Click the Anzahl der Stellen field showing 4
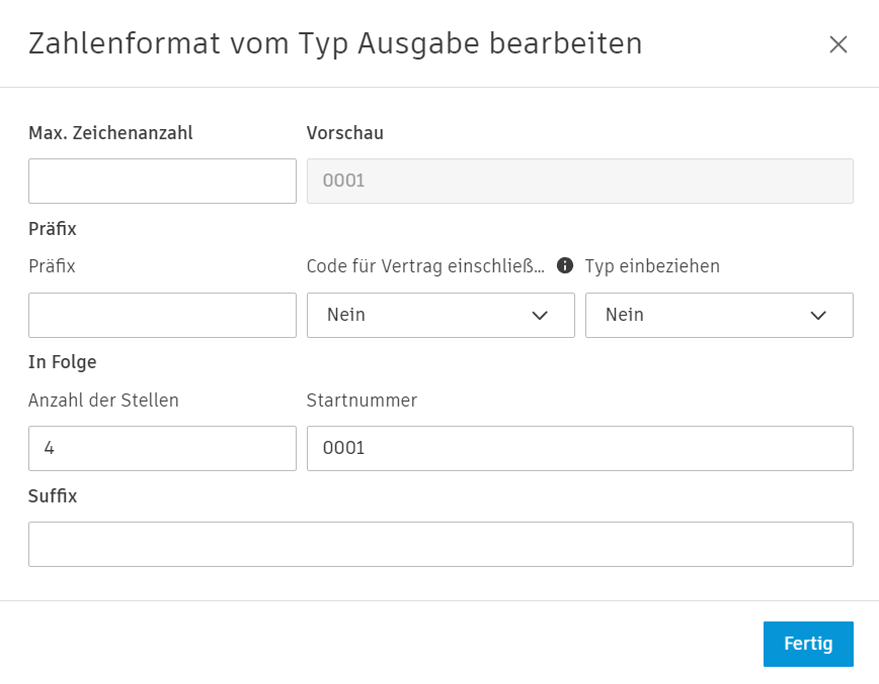Screen dimensions: 879x684 pyautogui.click(x=162, y=448)
